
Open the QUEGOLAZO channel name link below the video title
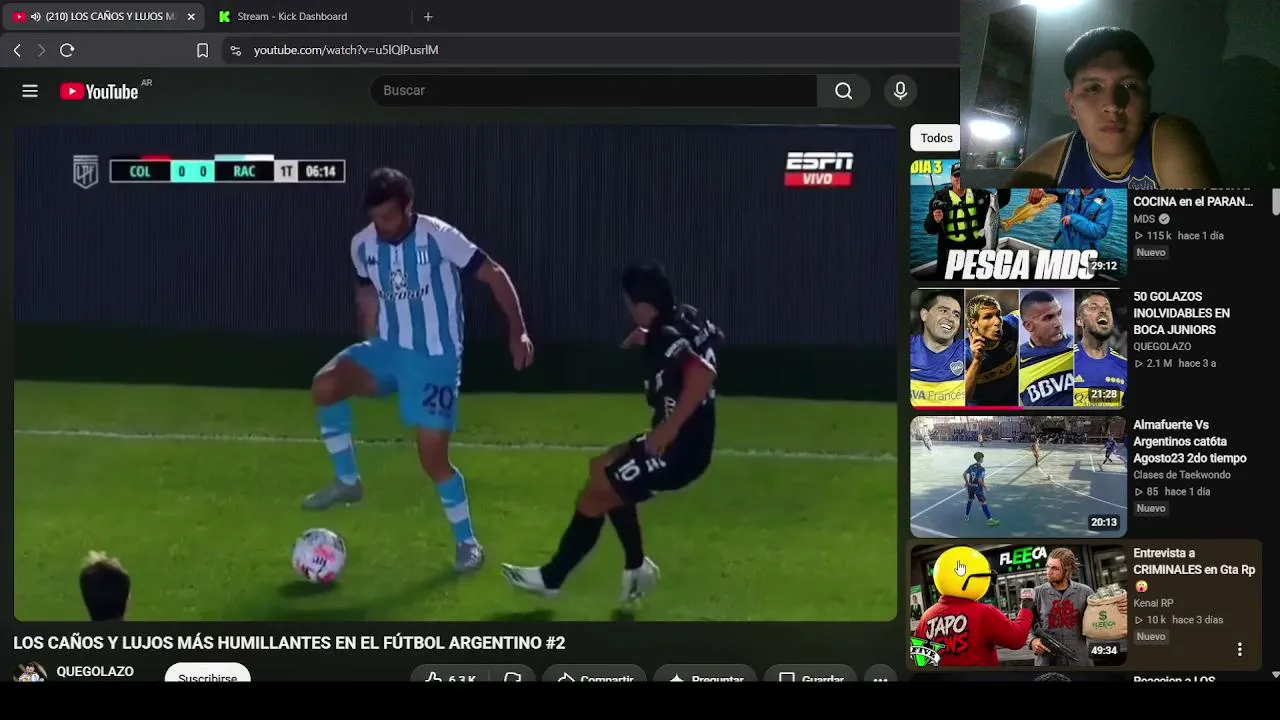click(x=95, y=672)
